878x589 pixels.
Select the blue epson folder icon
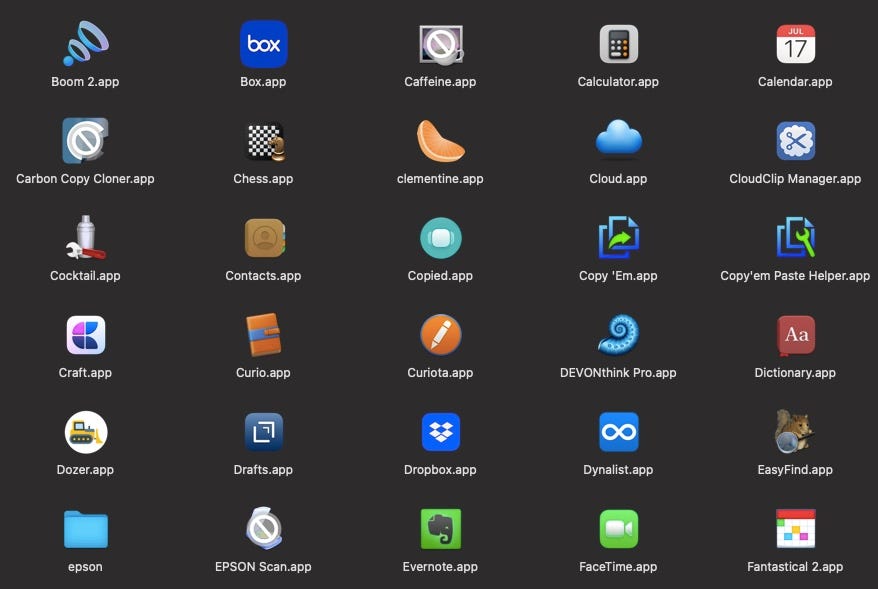click(x=85, y=529)
